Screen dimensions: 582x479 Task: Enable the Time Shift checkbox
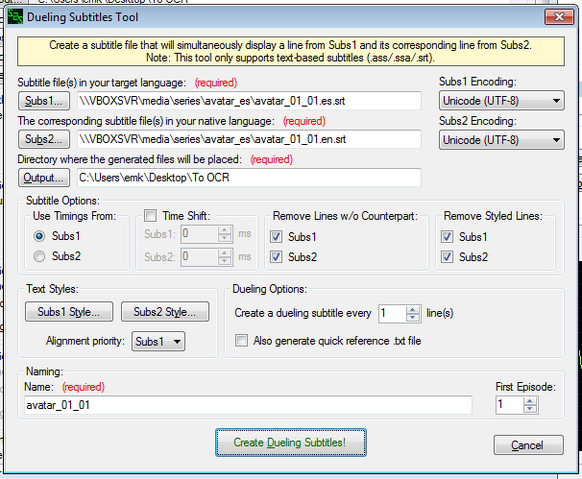click(x=150, y=216)
